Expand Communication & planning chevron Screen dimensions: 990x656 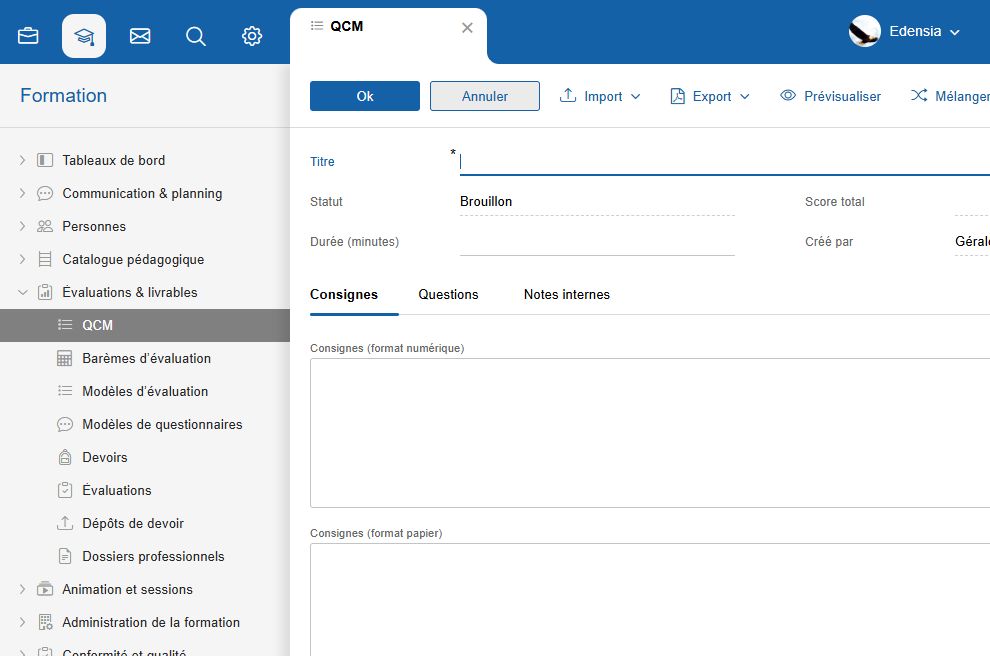[x=23, y=193]
